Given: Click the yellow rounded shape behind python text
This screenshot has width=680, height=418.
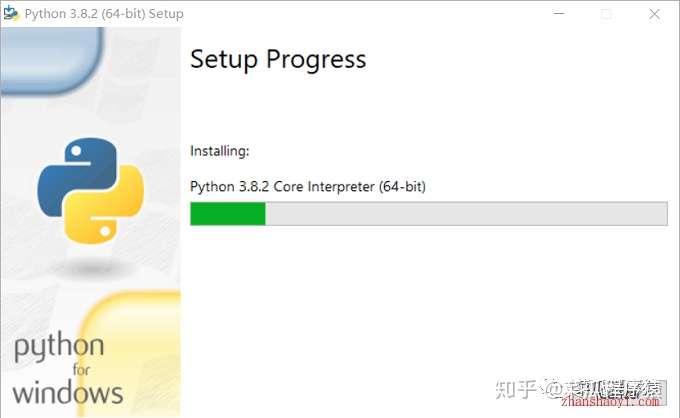Looking at the screenshot, I should (x=132, y=353).
